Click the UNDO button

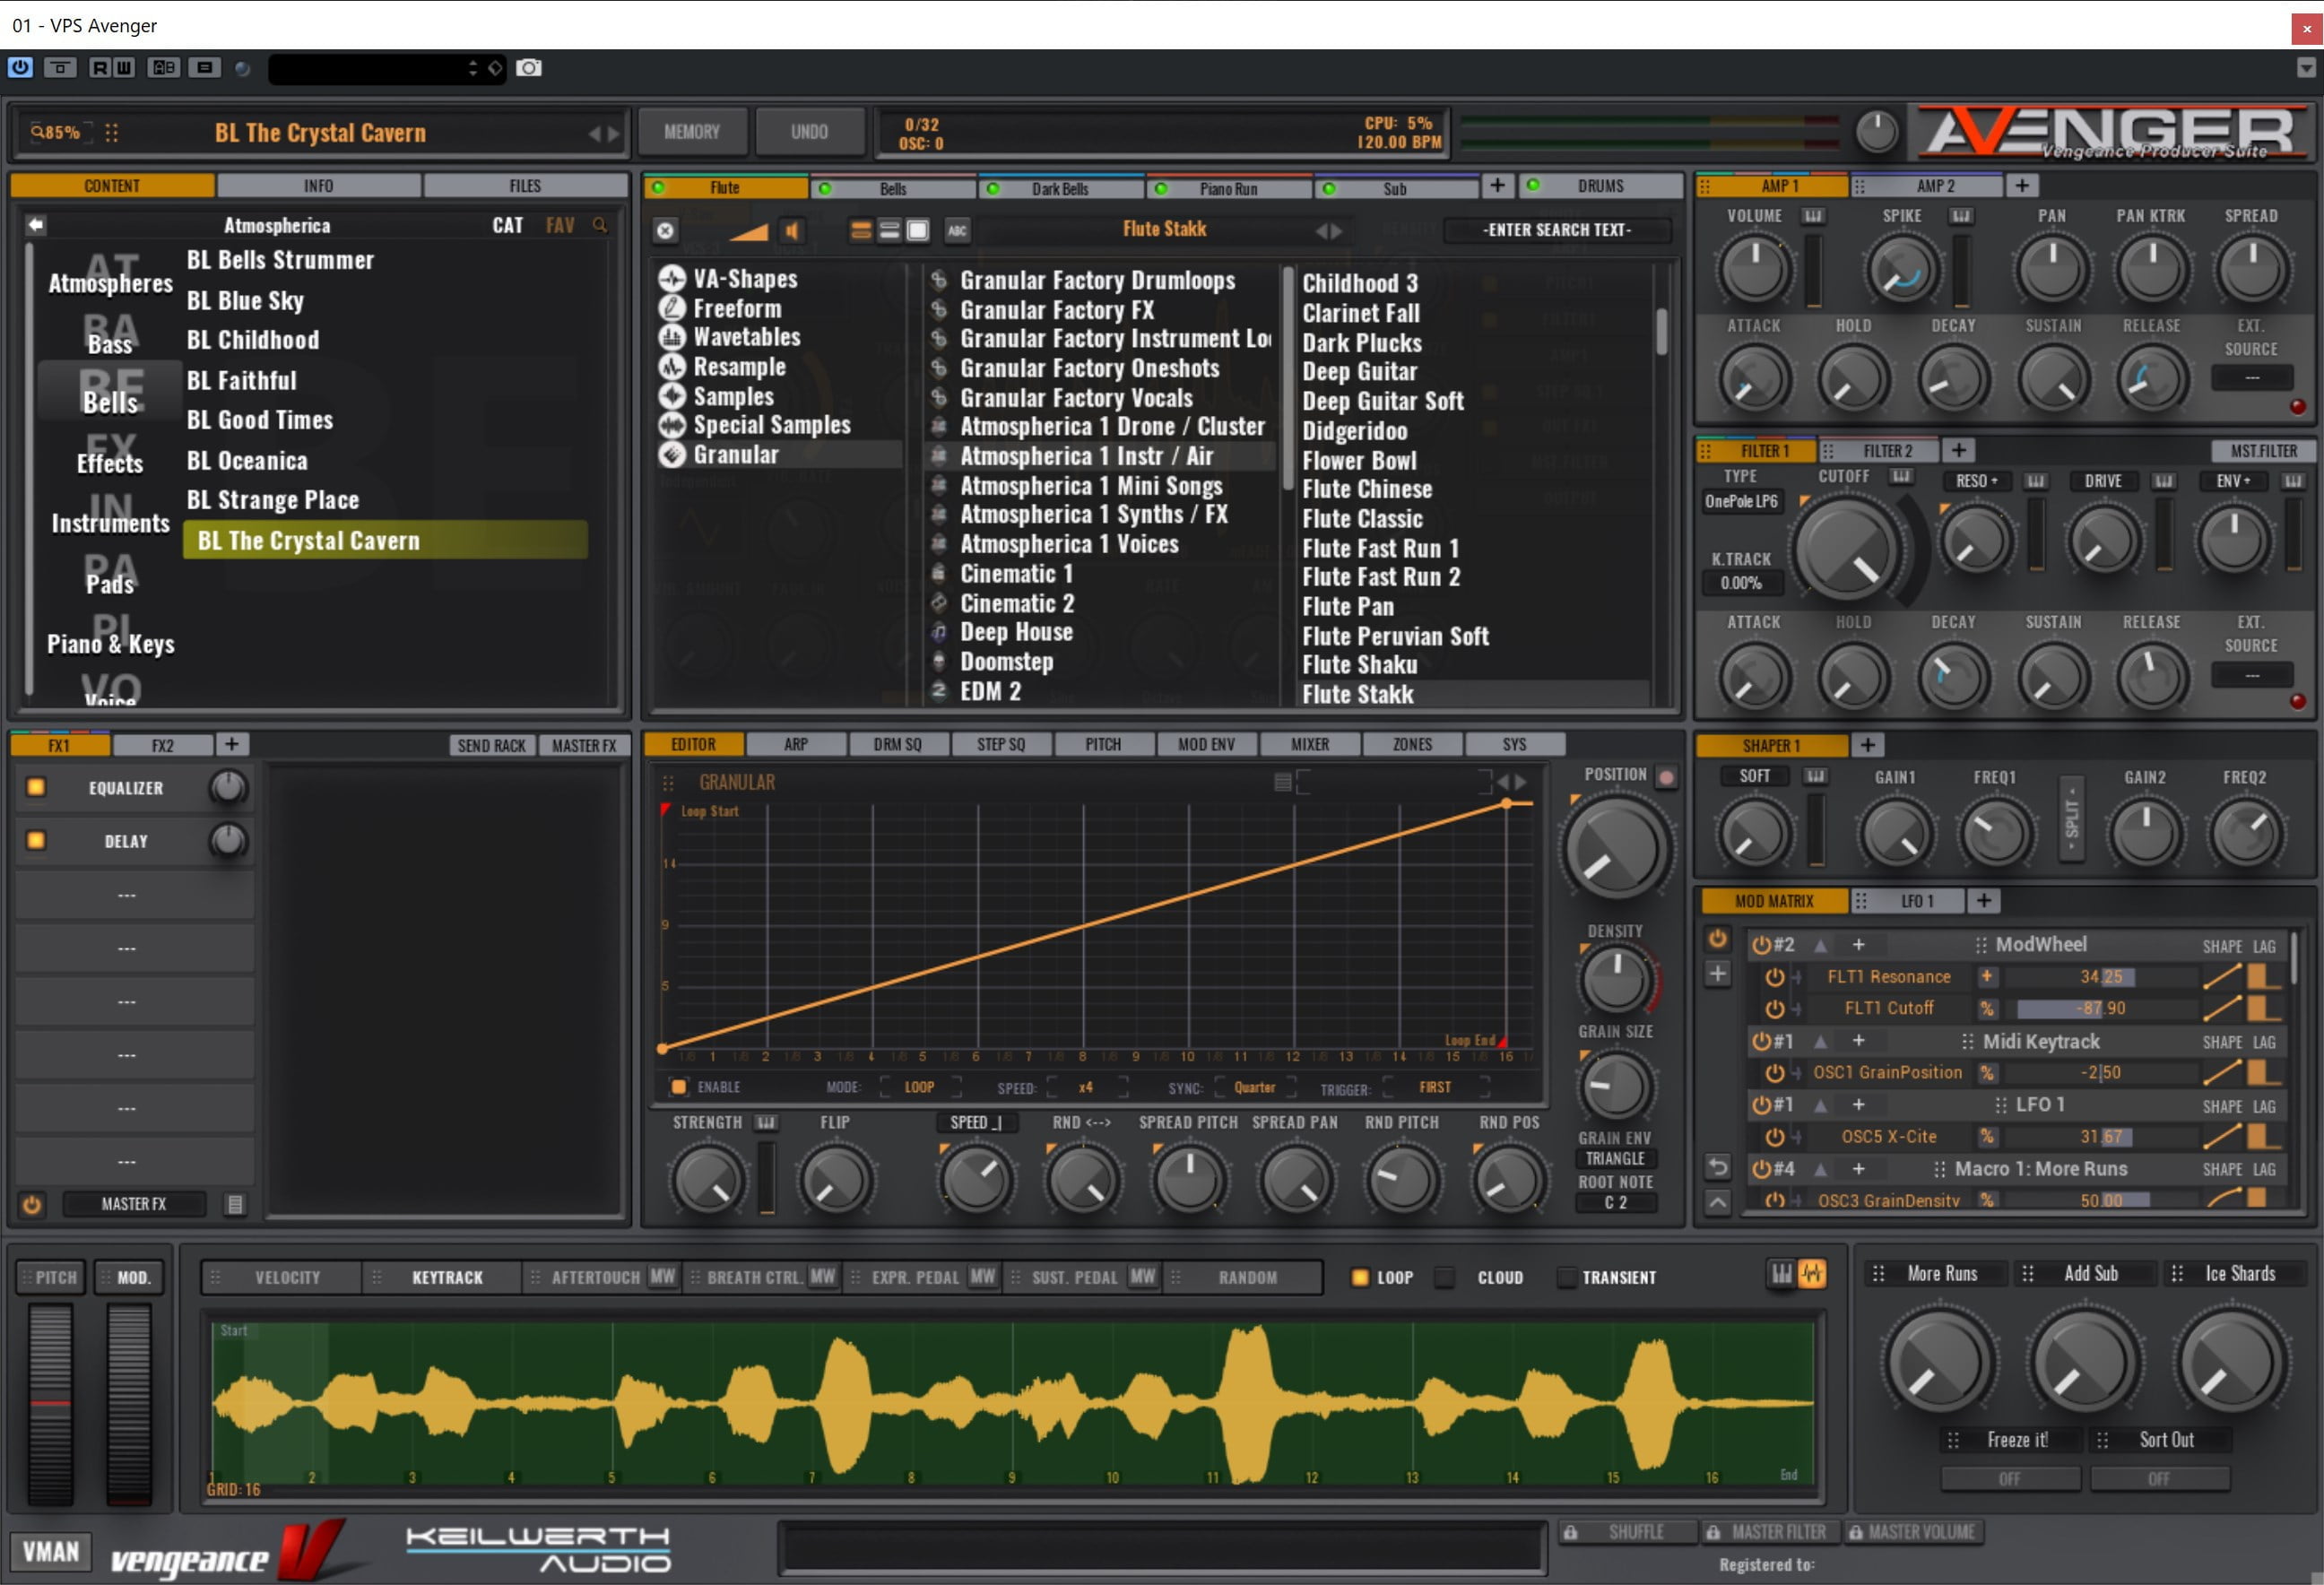coord(809,132)
